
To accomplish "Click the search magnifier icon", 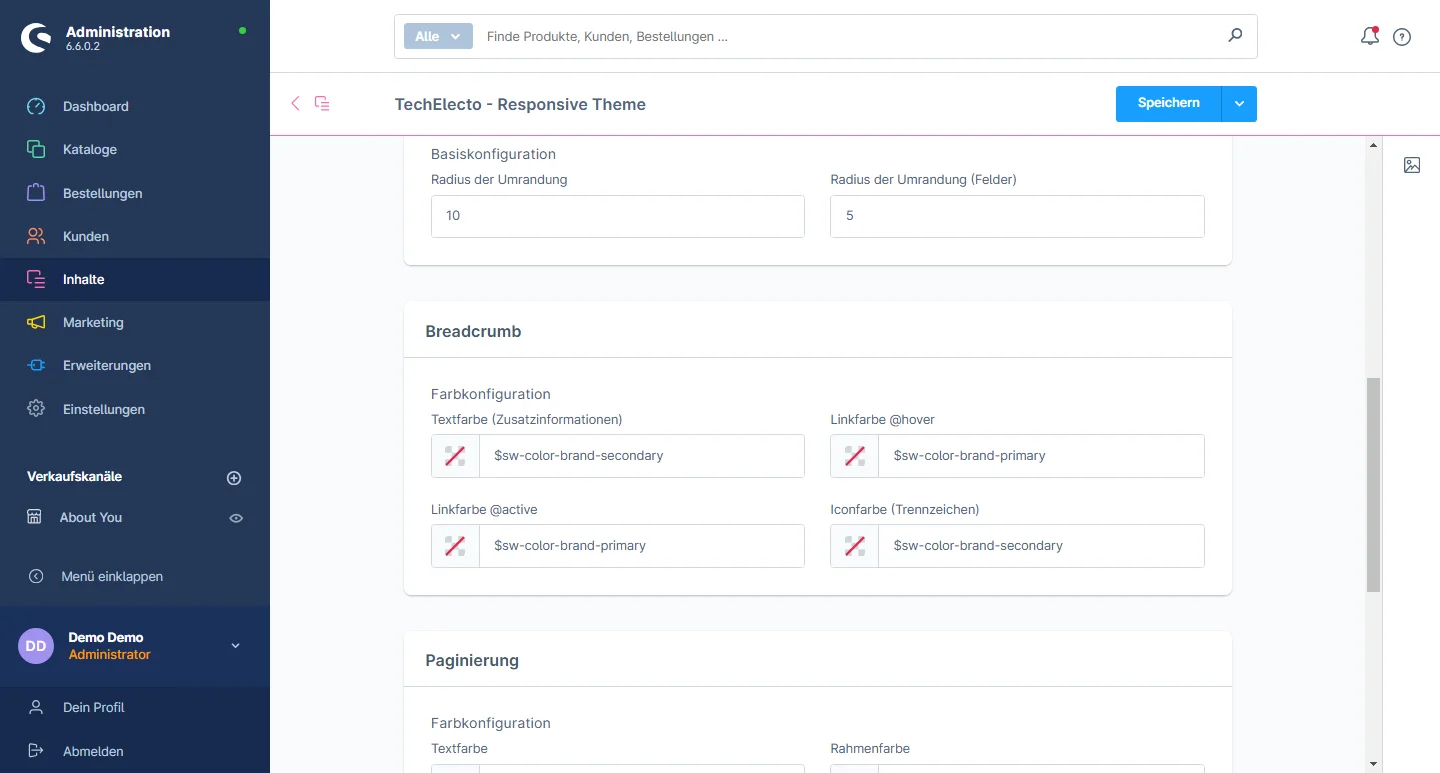I will pyautogui.click(x=1236, y=36).
